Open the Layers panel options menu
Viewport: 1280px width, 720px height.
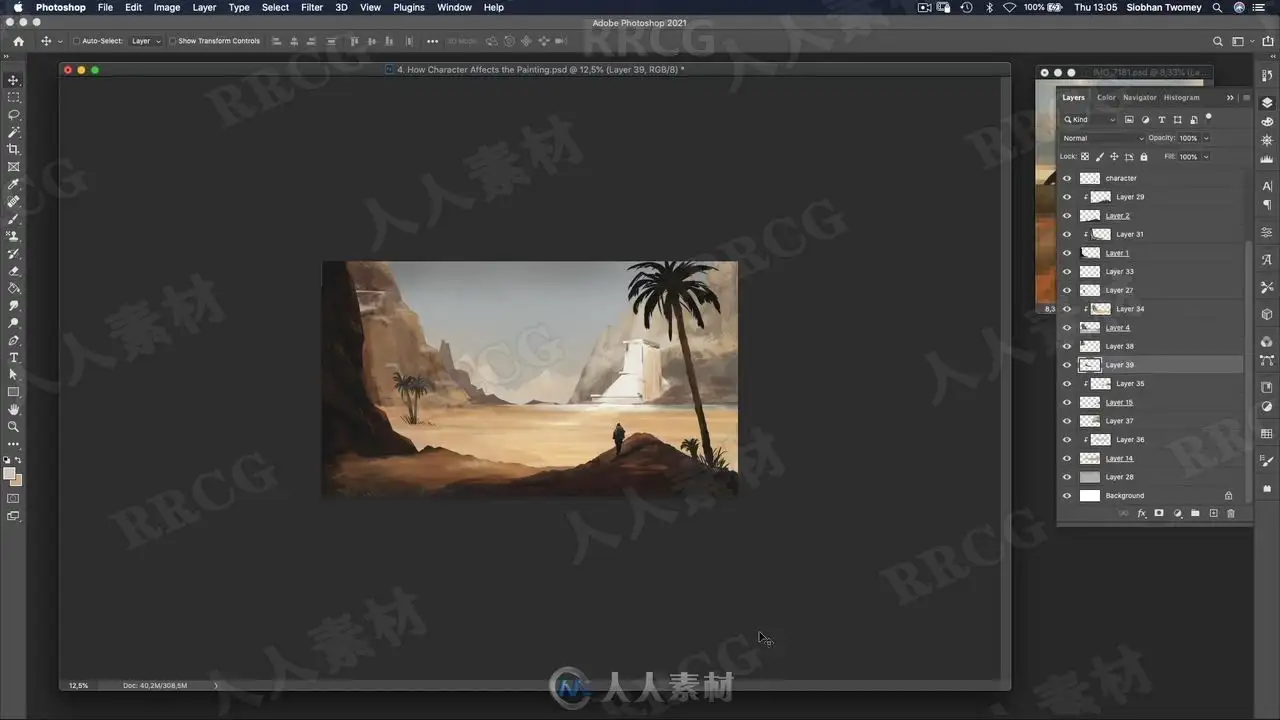click(x=1245, y=98)
